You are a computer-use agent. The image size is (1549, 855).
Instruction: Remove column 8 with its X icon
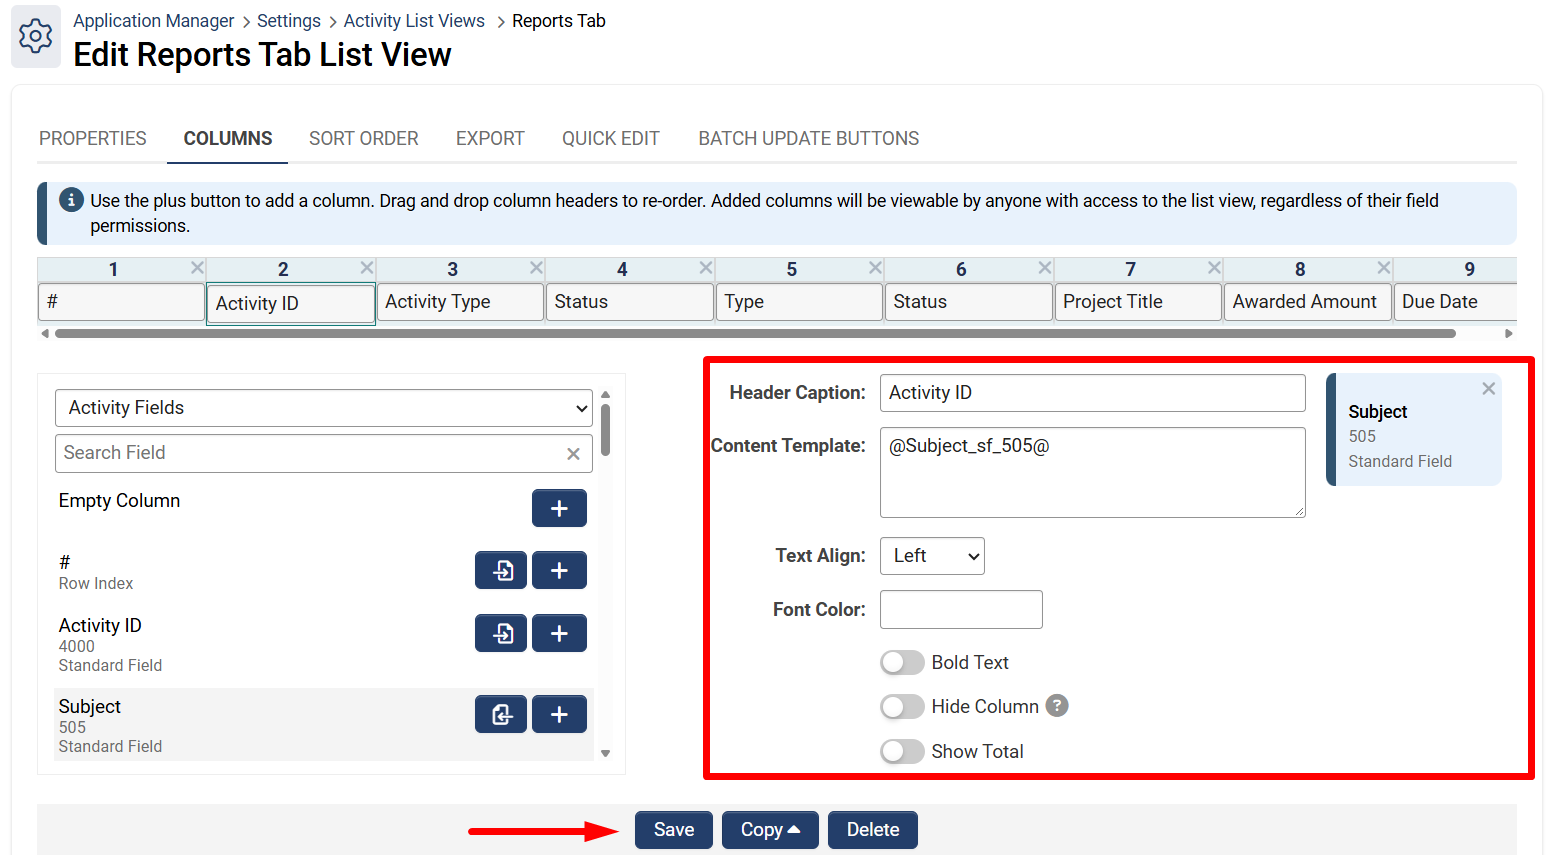(x=1384, y=268)
